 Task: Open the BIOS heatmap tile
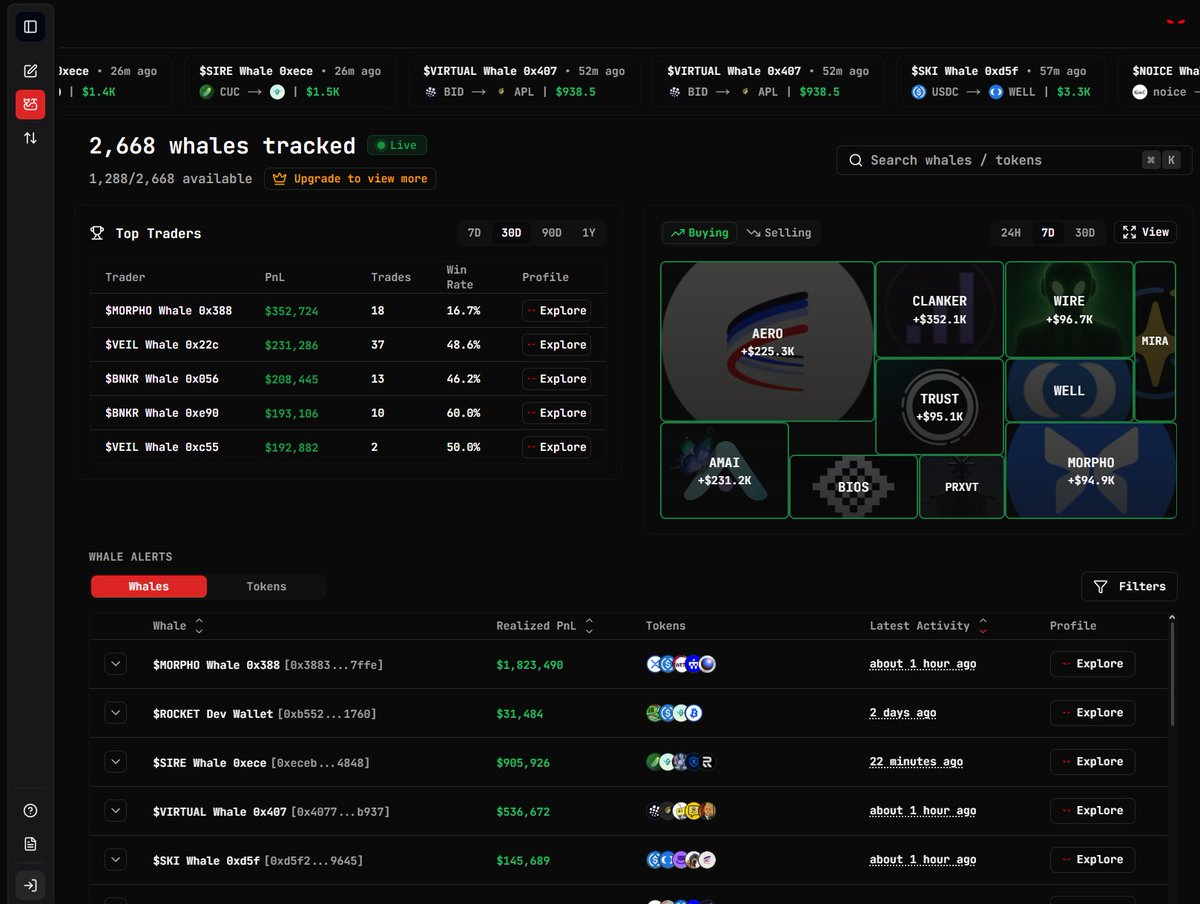pyautogui.click(x=853, y=487)
